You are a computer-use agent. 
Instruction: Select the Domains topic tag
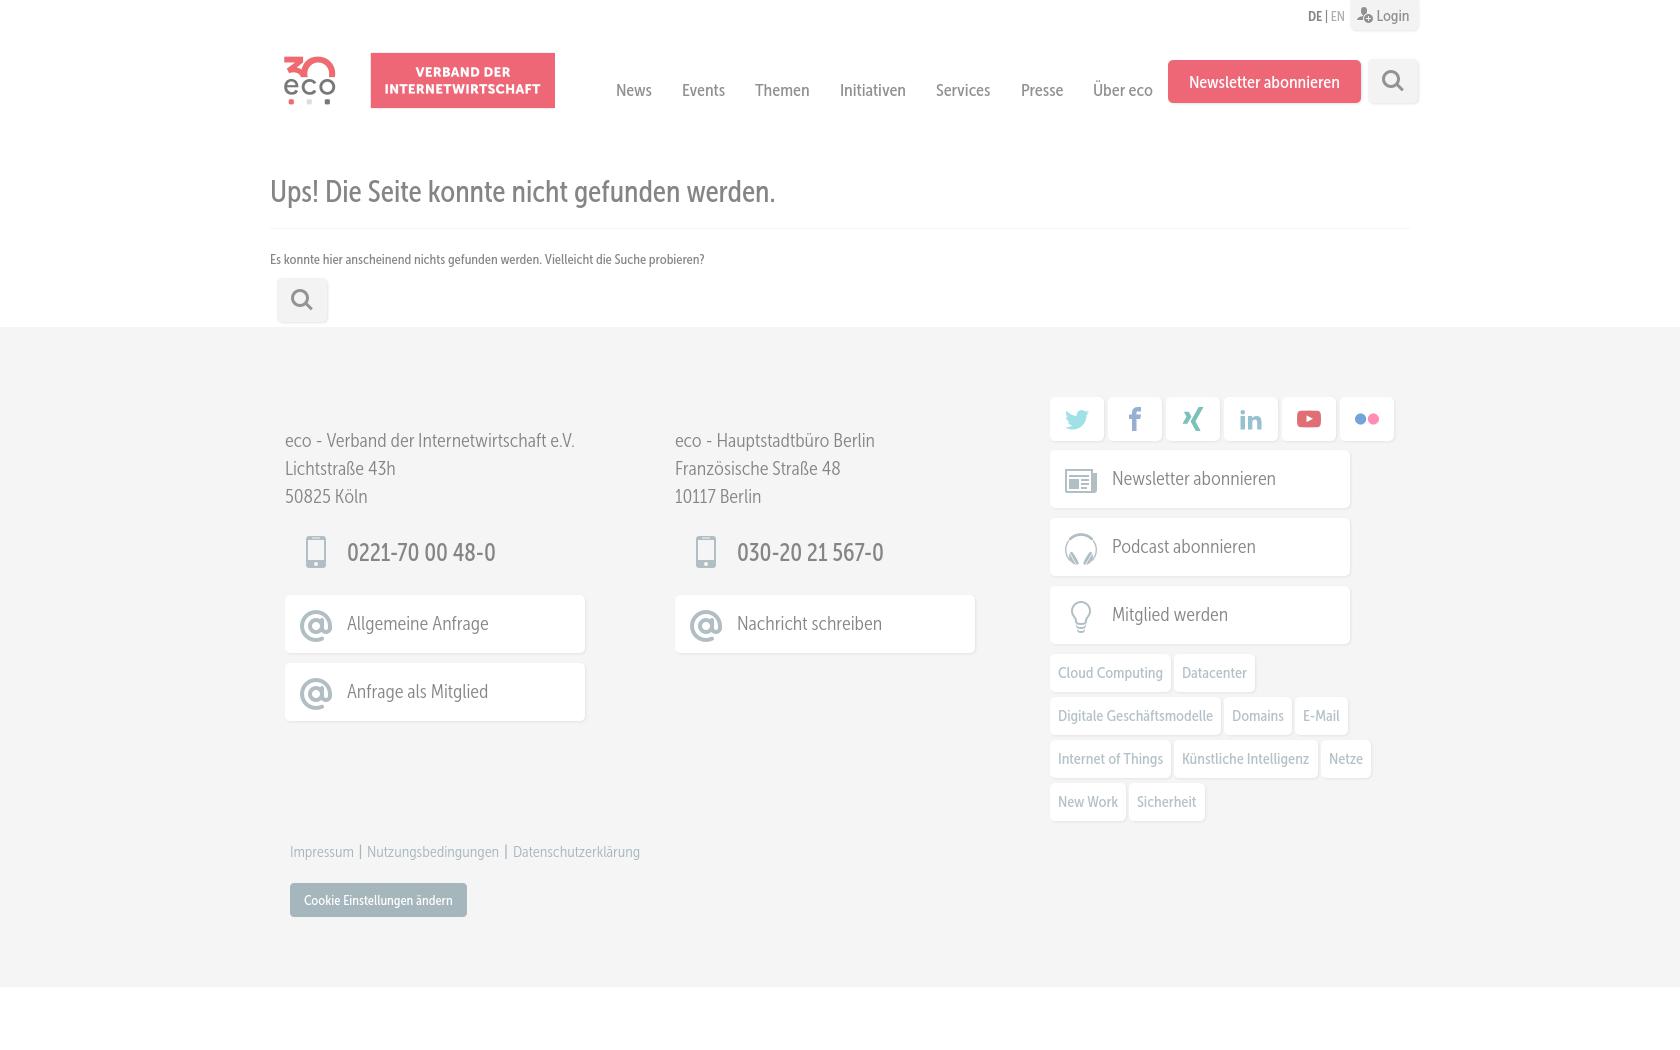click(x=1258, y=716)
